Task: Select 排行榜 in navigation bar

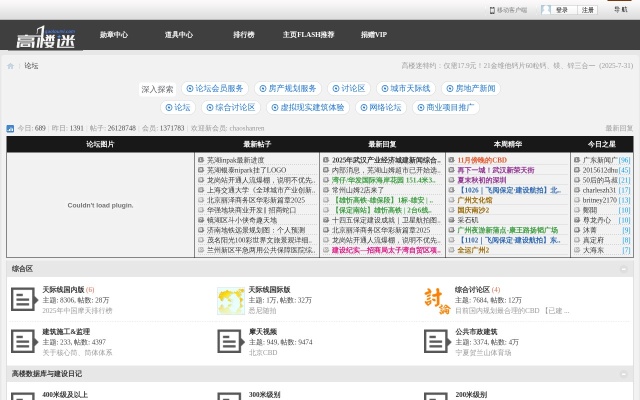Action: point(243,34)
